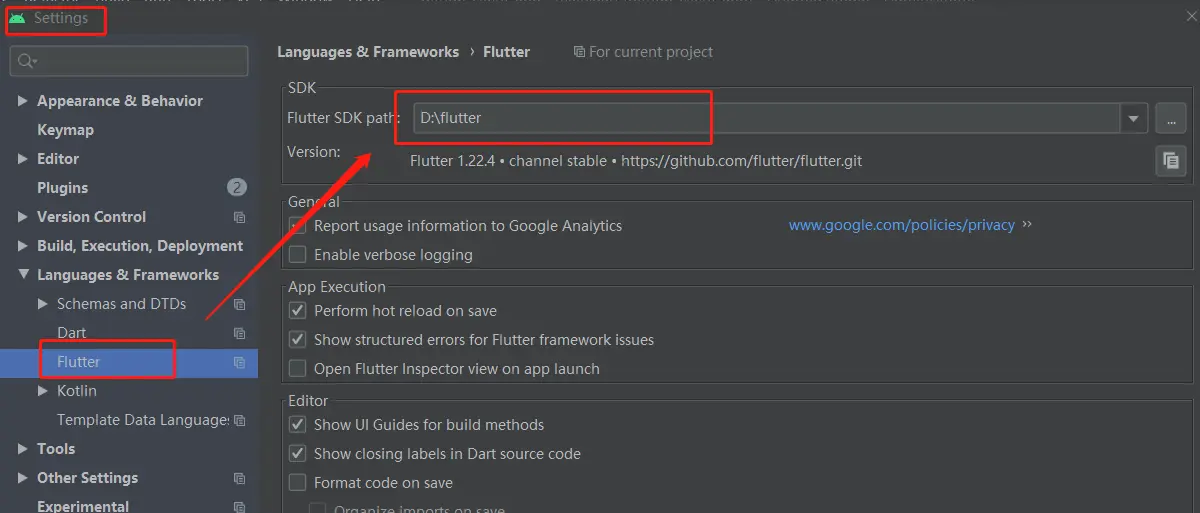Select Flutter in settings tree
The image size is (1200, 513).
coord(78,362)
